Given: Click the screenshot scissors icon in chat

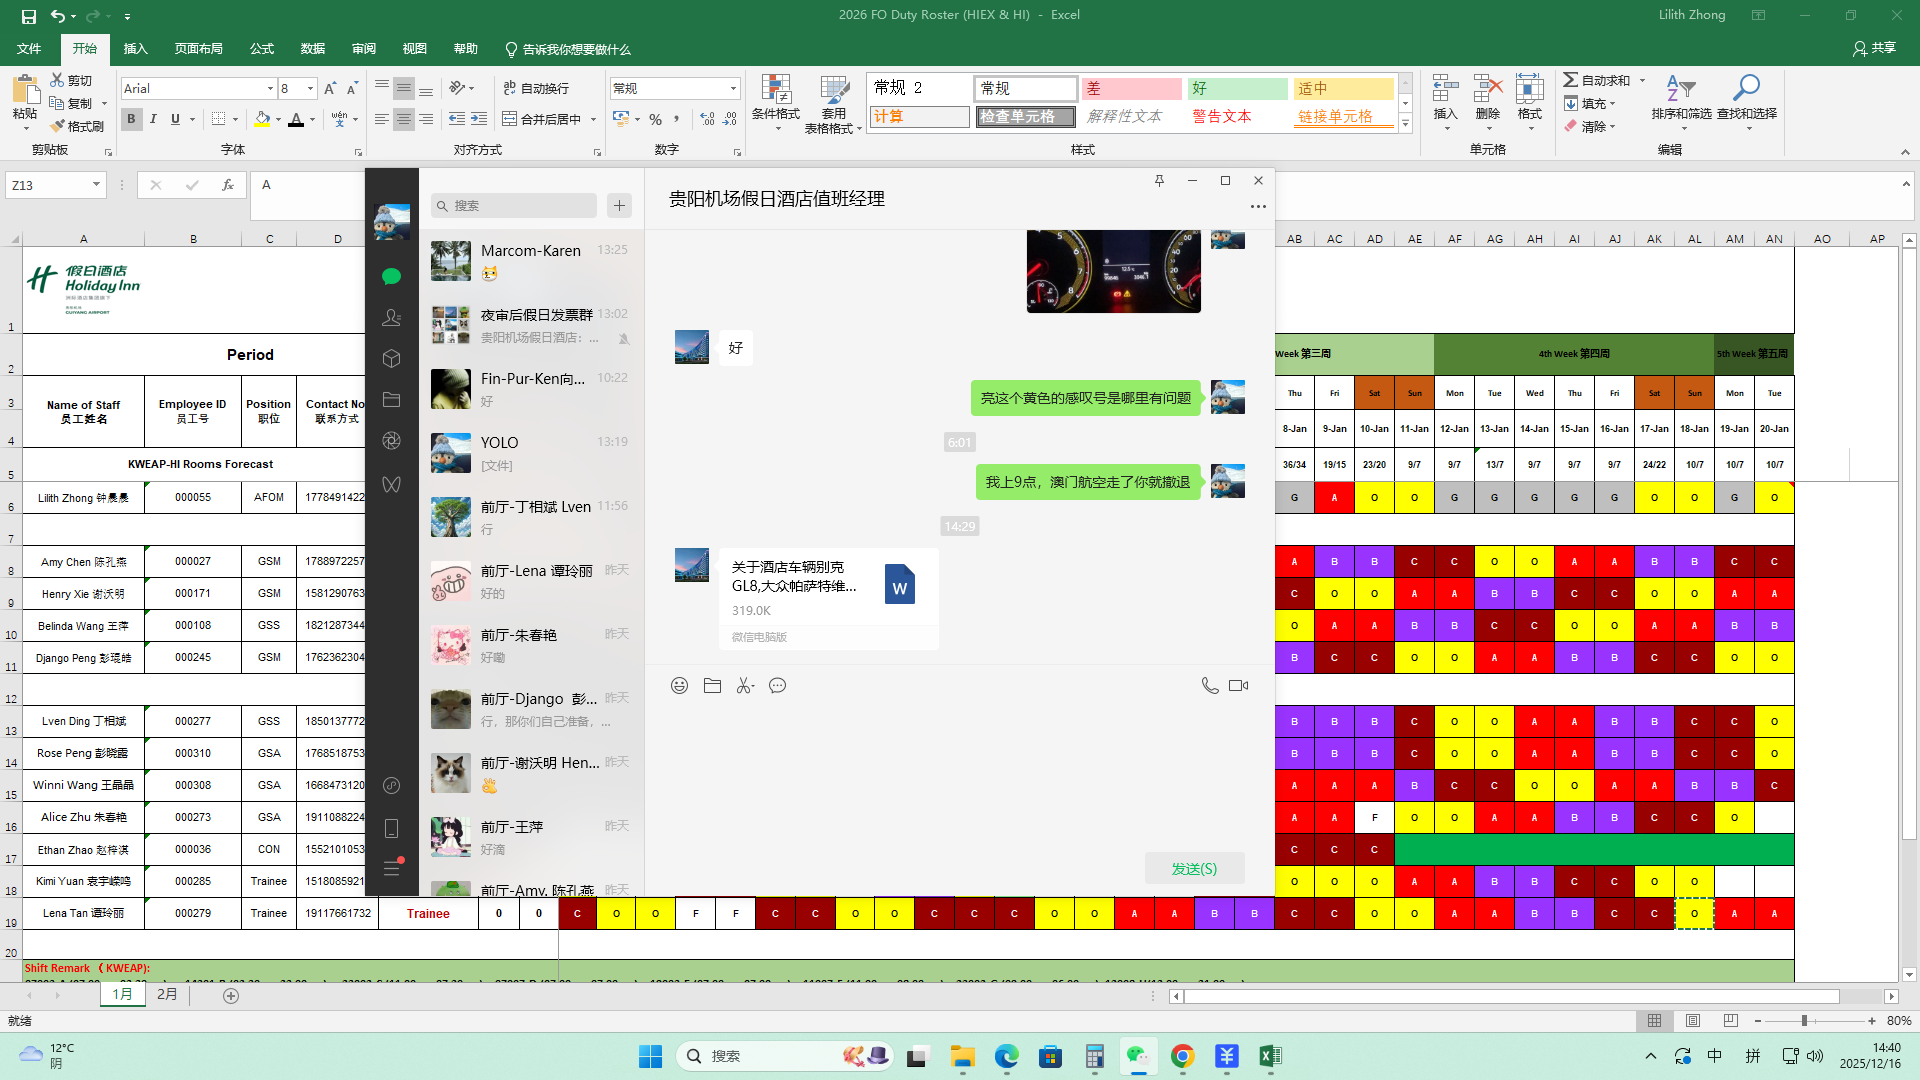Looking at the screenshot, I should click(745, 686).
